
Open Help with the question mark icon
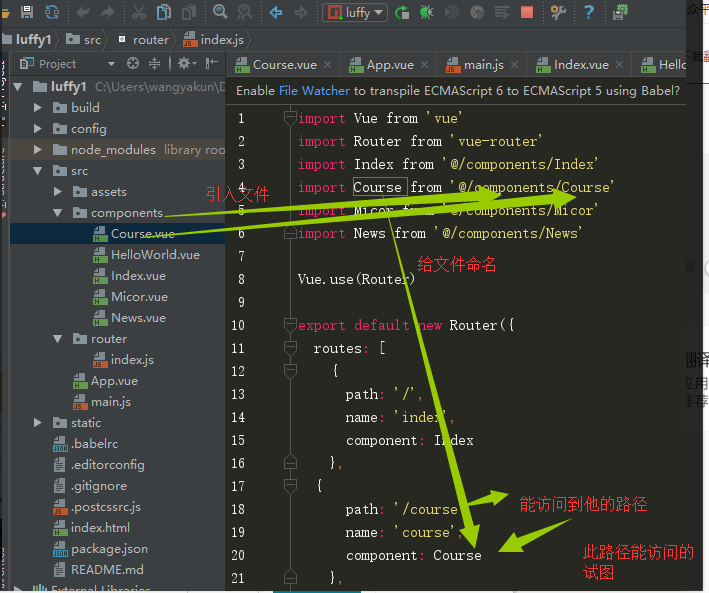[x=589, y=12]
